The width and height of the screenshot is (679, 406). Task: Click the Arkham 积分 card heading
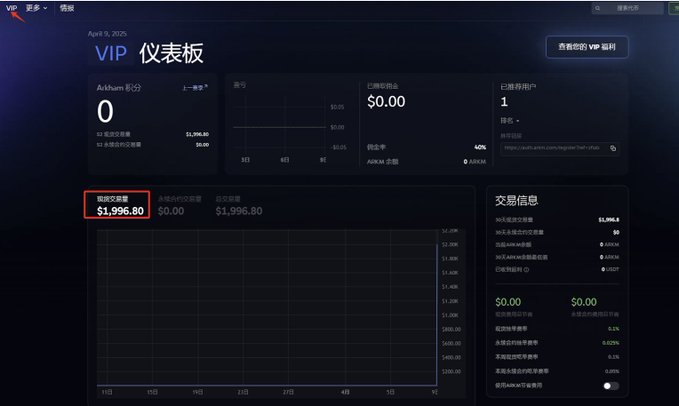point(119,87)
